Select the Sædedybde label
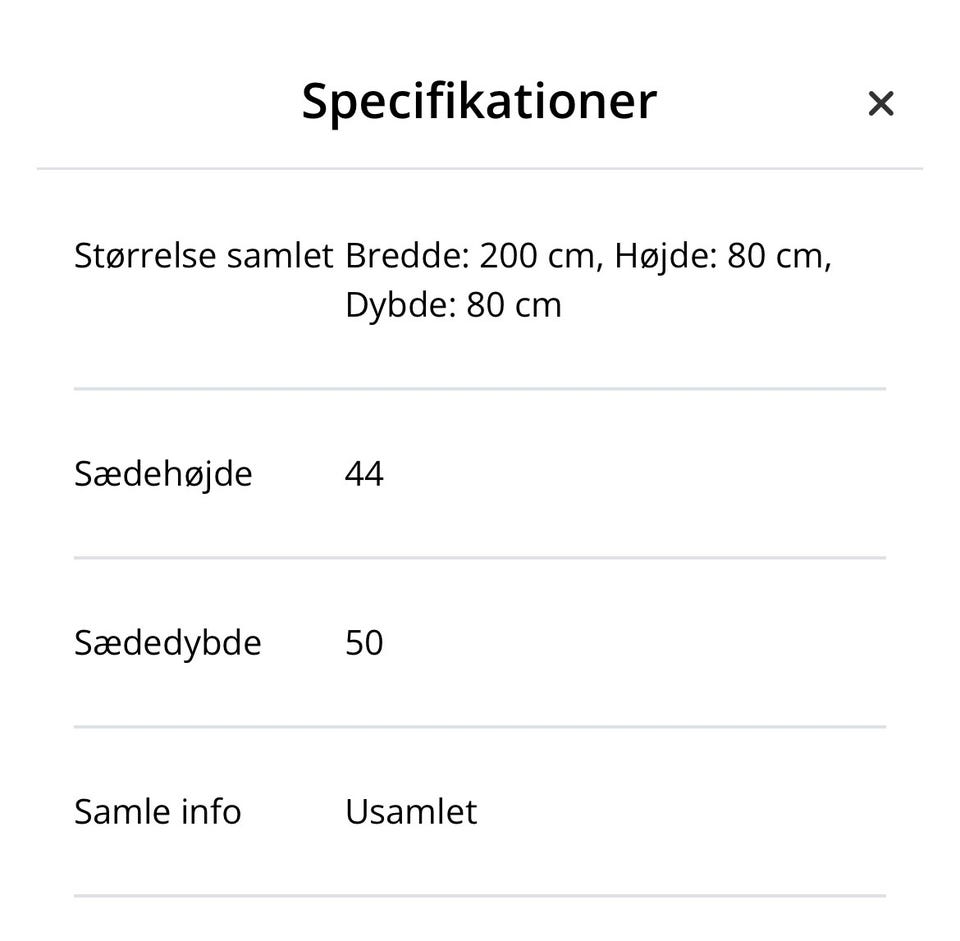The width and height of the screenshot is (960, 941). coord(167,643)
